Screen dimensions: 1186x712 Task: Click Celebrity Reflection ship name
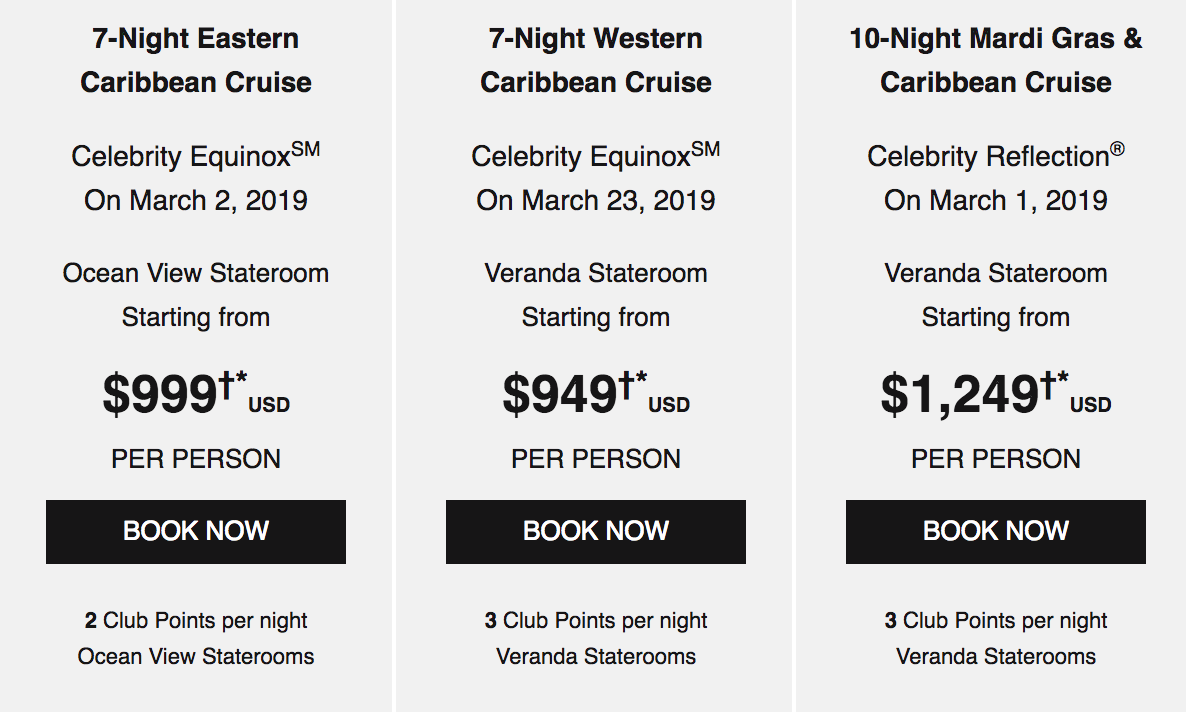(995, 156)
